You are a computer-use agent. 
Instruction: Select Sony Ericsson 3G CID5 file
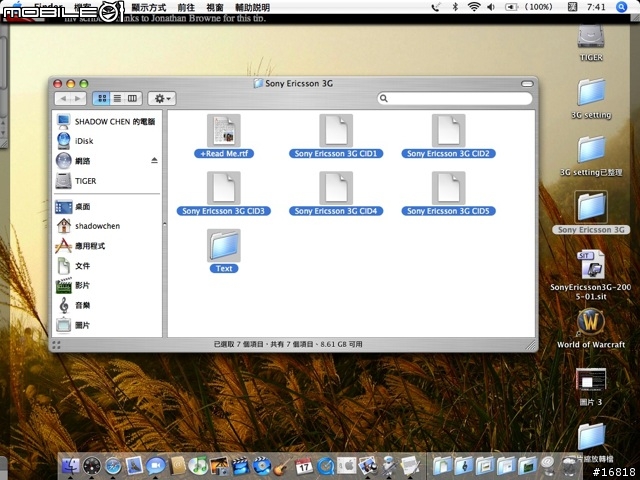448,193
